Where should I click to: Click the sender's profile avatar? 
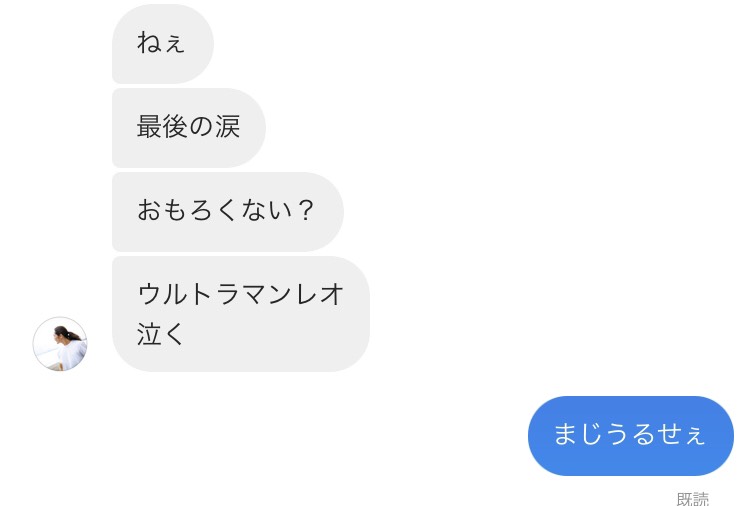tap(60, 344)
